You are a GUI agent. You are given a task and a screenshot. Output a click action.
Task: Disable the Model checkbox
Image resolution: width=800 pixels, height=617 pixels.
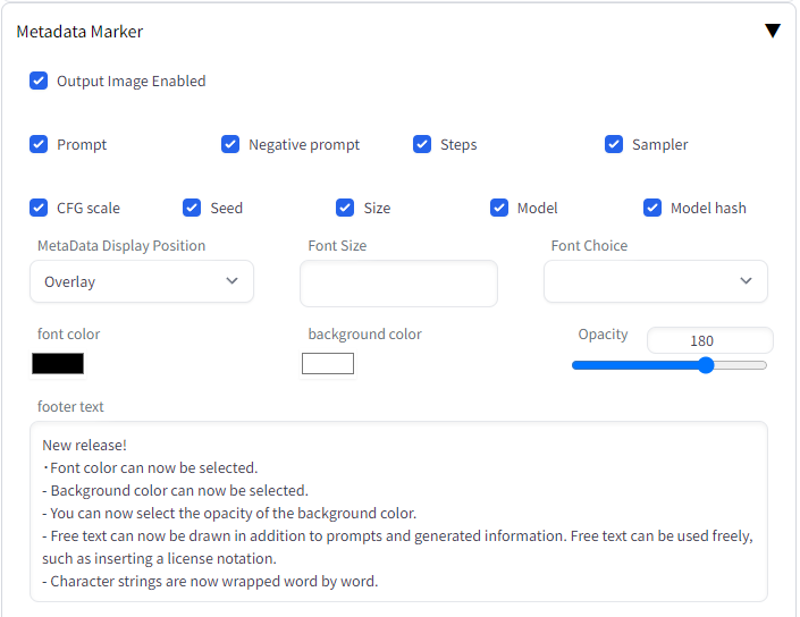(x=499, y=207)
